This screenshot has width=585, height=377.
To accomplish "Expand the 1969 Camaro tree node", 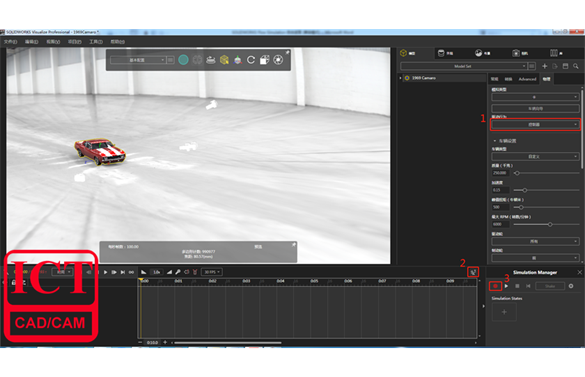I will click(401, 78).
